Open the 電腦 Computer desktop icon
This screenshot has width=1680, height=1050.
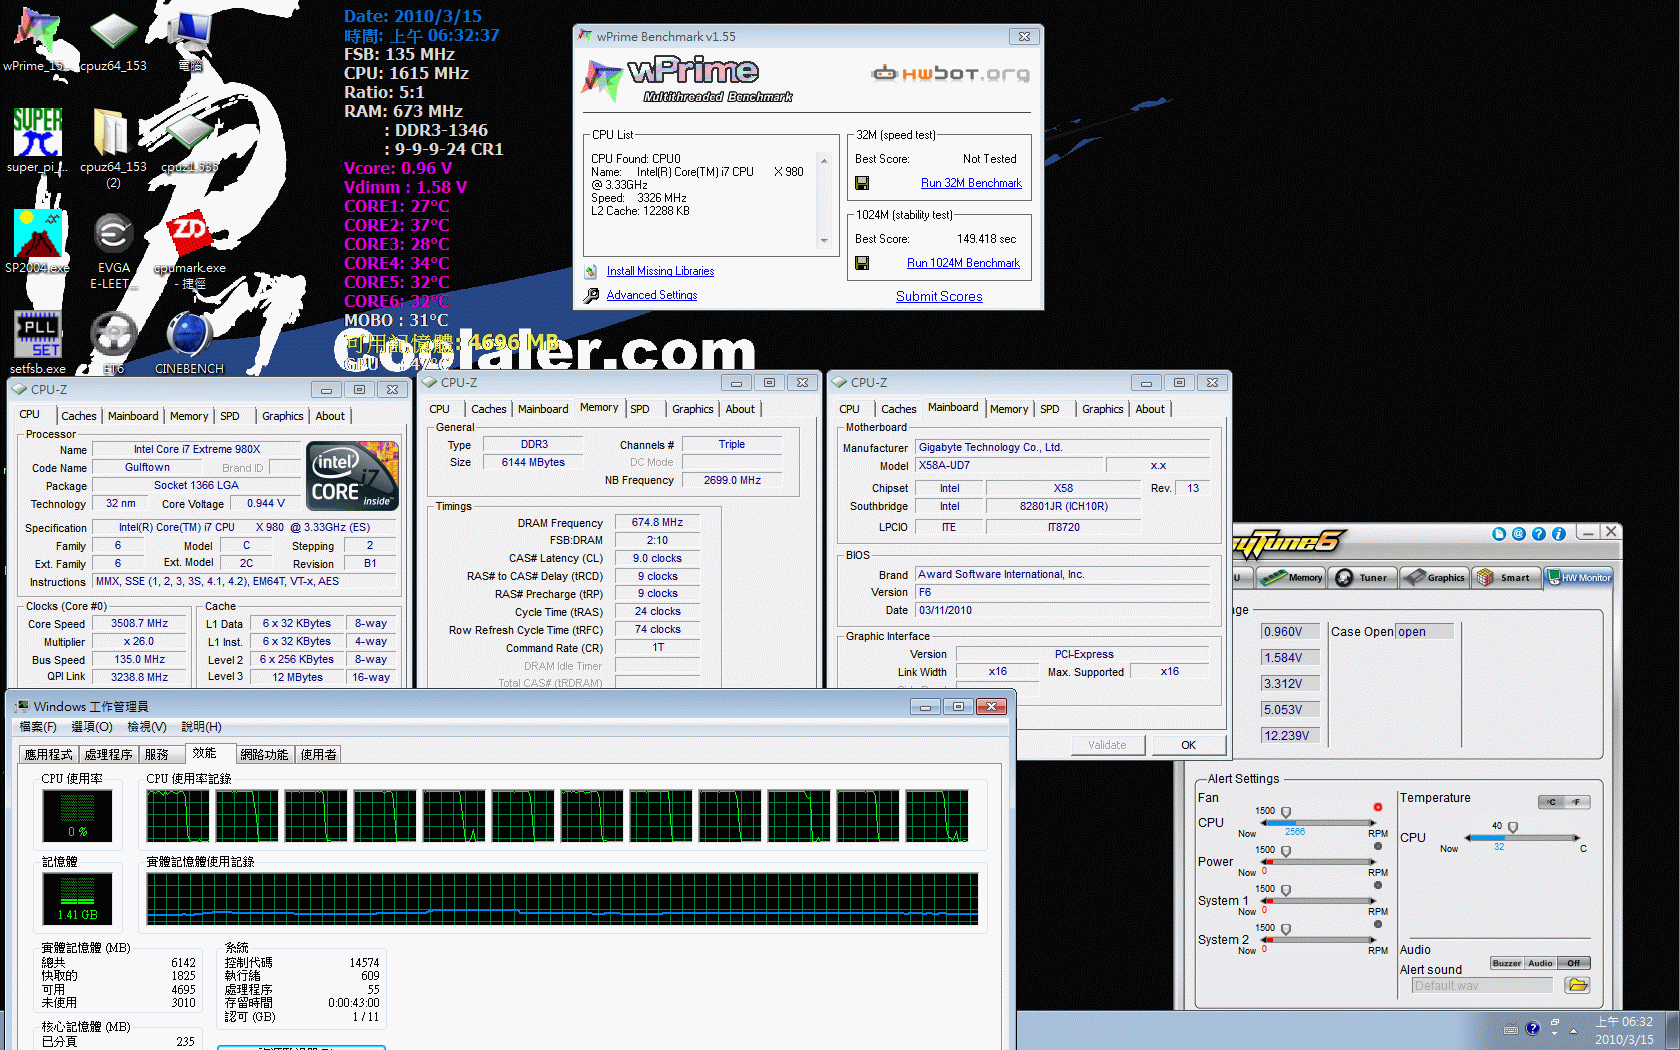(189, 32)
